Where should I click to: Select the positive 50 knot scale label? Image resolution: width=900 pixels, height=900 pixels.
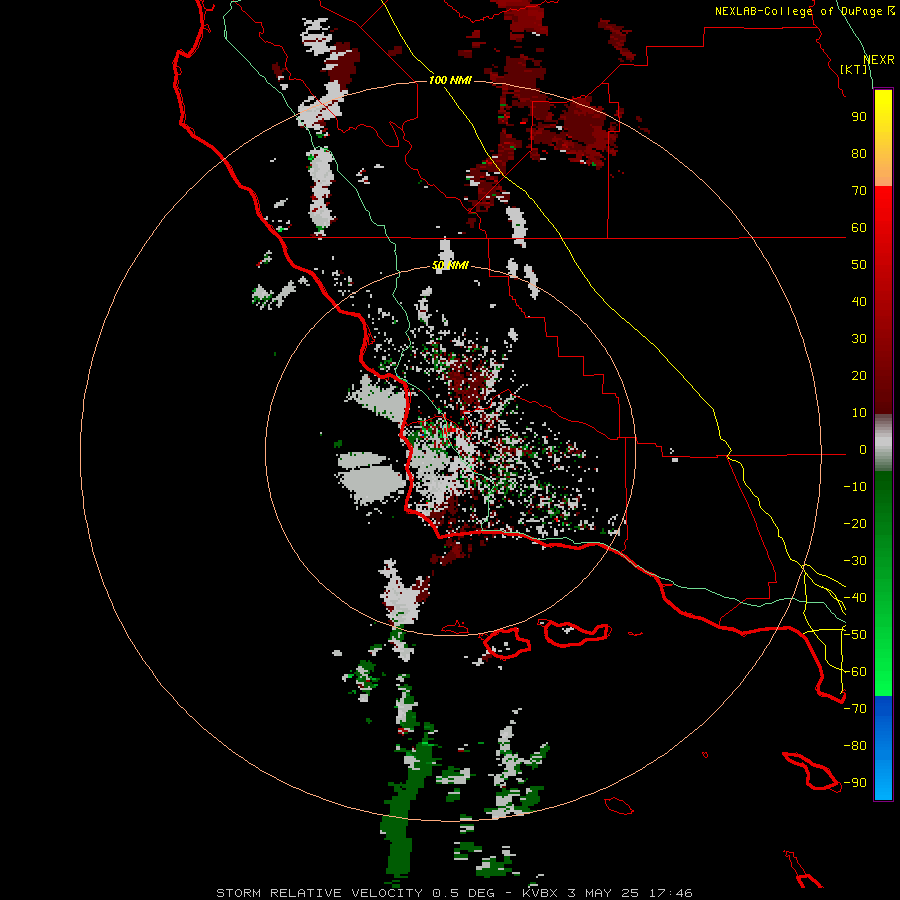(x=859, y=265)
